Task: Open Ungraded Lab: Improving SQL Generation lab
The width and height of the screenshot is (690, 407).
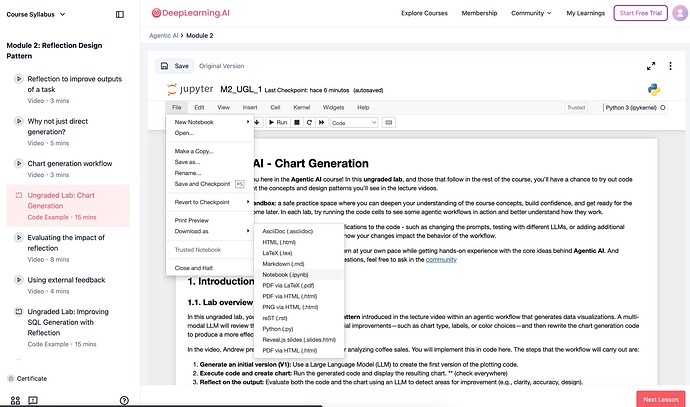Action: click(68, 327)
